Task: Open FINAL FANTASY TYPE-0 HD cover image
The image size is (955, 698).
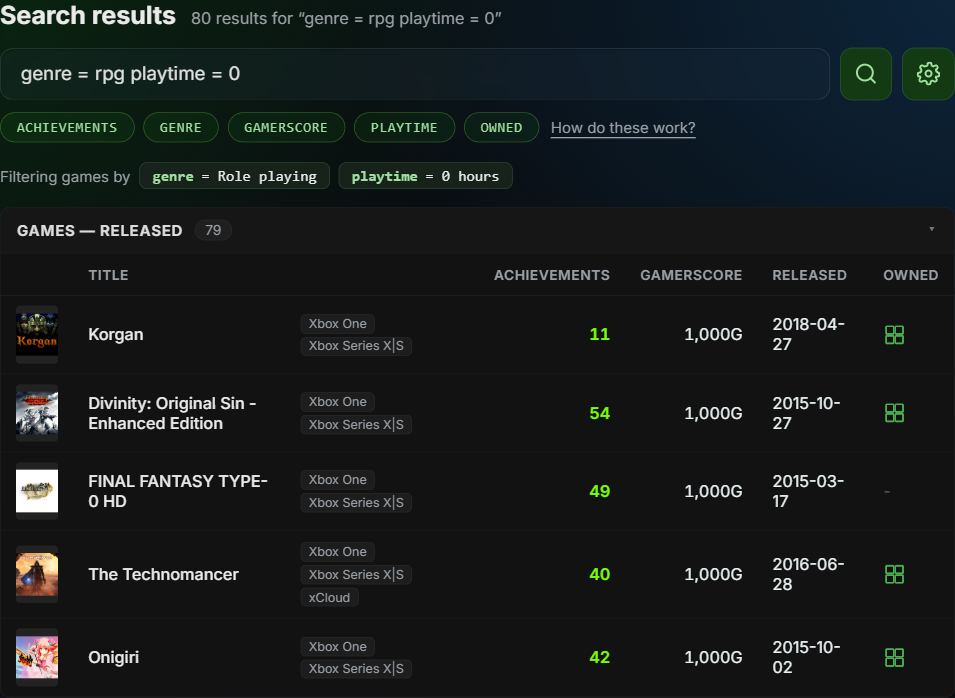Action: pyautogui.click(x=37, y=491)
